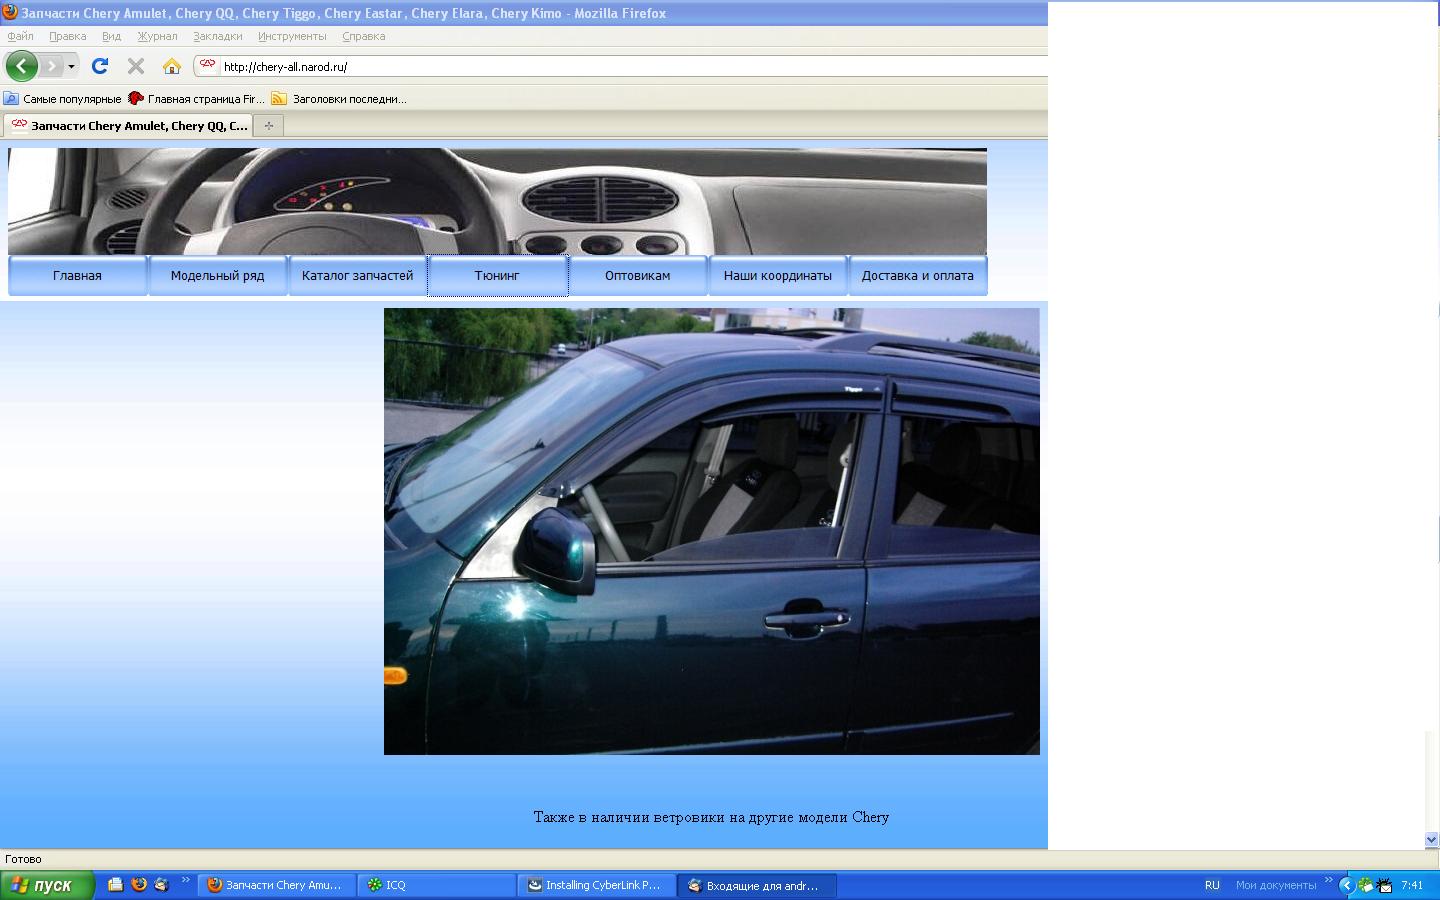Click the Готово status bar text
Viewport: 1440px width, 900px height.
pyautogui.click(x=23, y=859)
